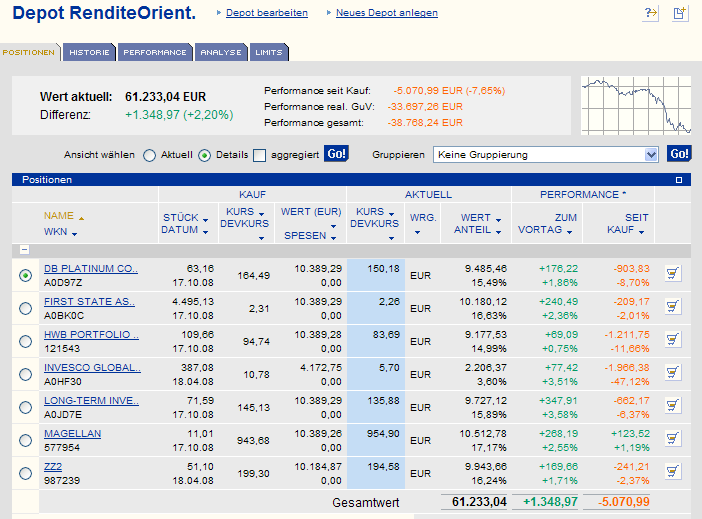
Task: Click the cart icon in ZZ2 row
Action: click(672, 472)
